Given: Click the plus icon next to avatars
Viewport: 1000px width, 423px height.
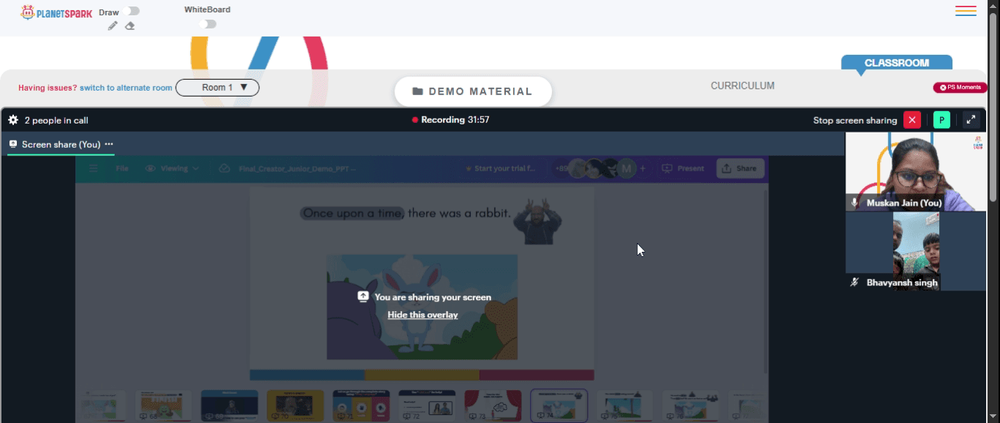Looking at the screenshot, I should 643,168.
